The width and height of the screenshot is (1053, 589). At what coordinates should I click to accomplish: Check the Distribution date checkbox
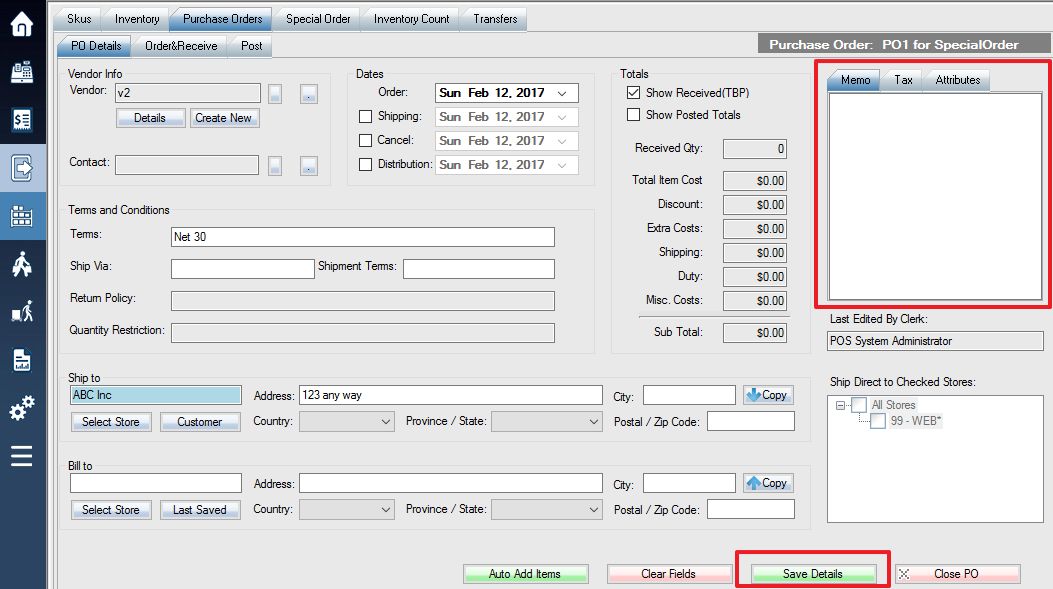point(365,165)
